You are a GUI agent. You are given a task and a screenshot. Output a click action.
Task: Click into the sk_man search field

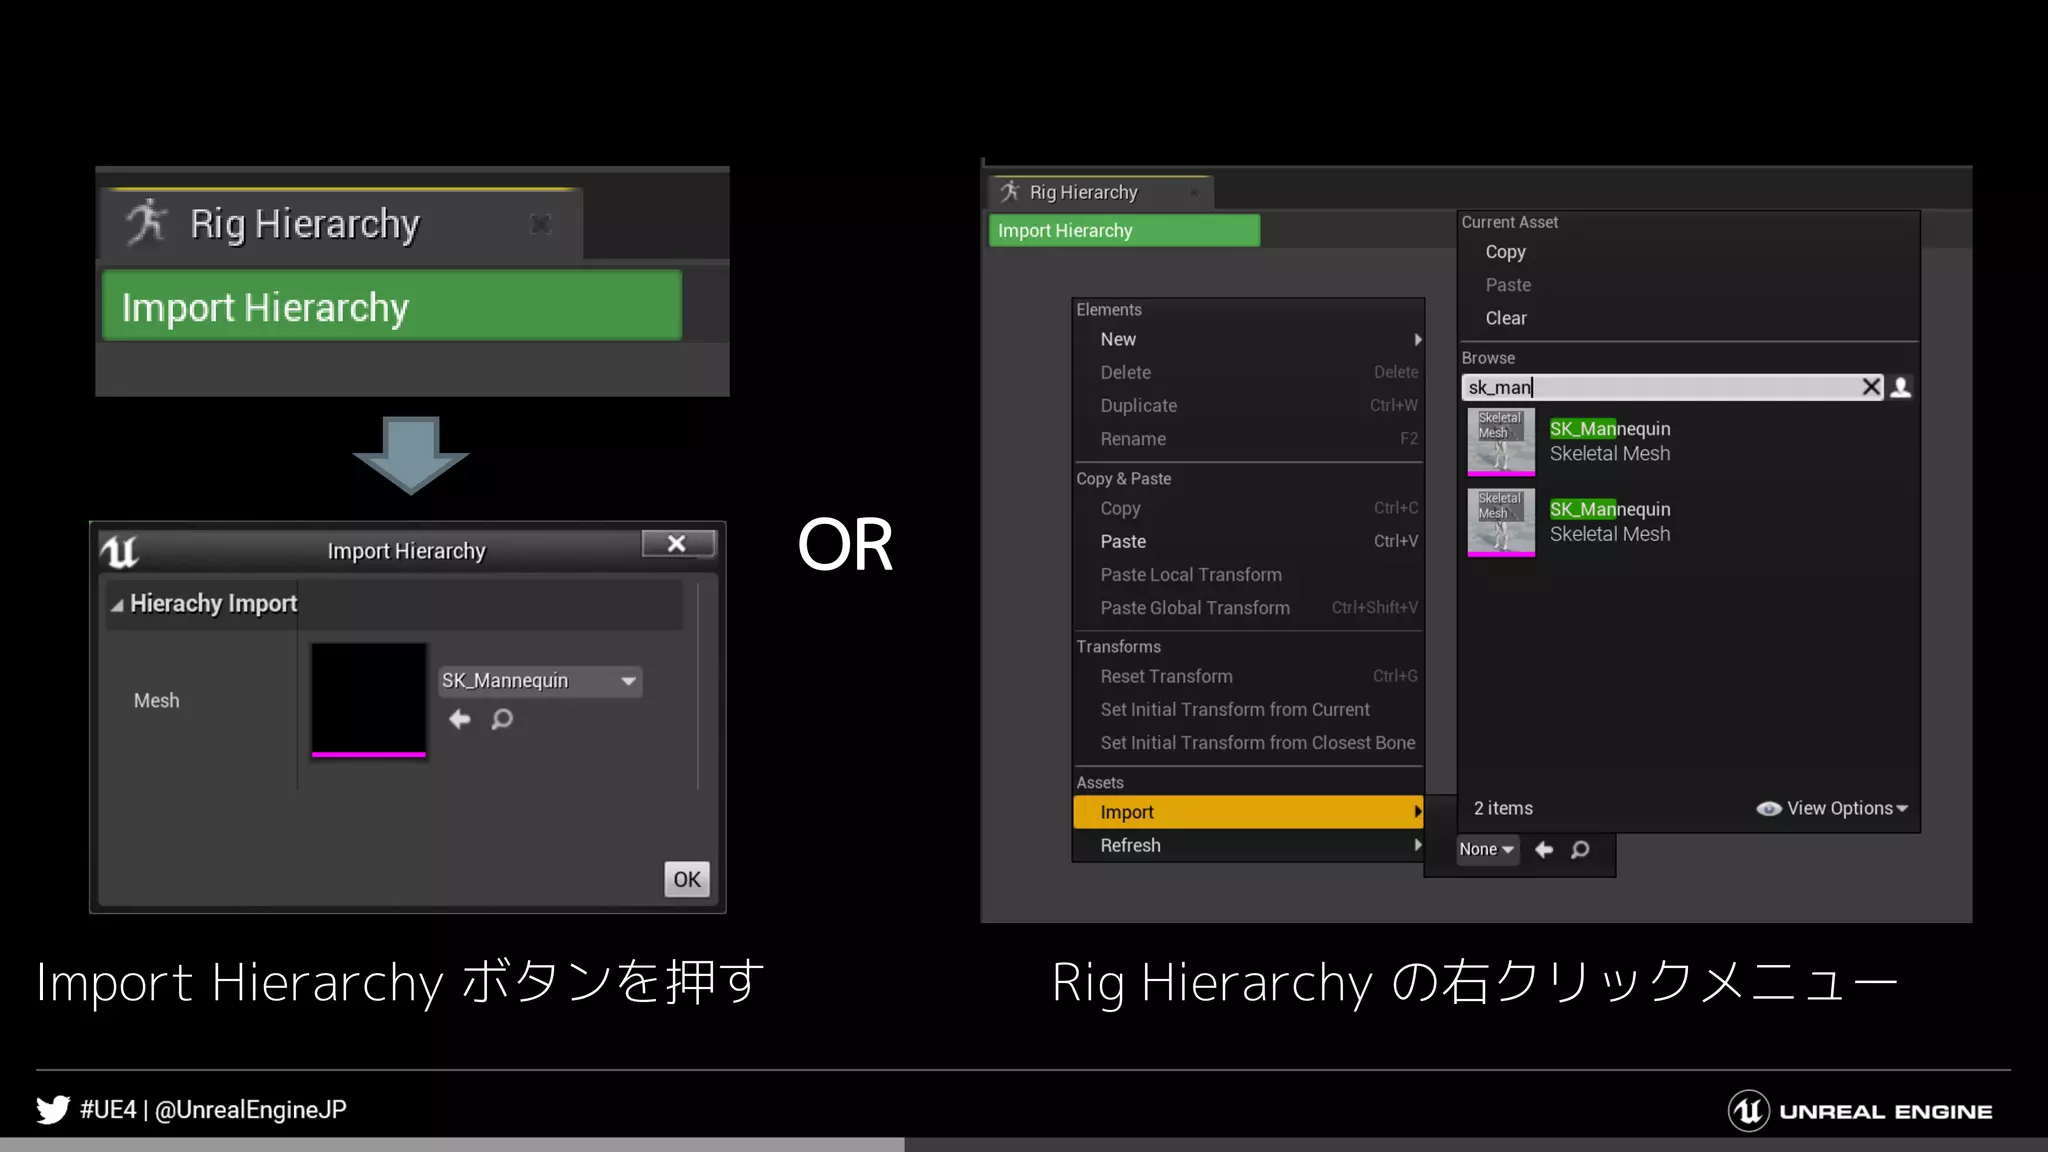coord(1660,387)
